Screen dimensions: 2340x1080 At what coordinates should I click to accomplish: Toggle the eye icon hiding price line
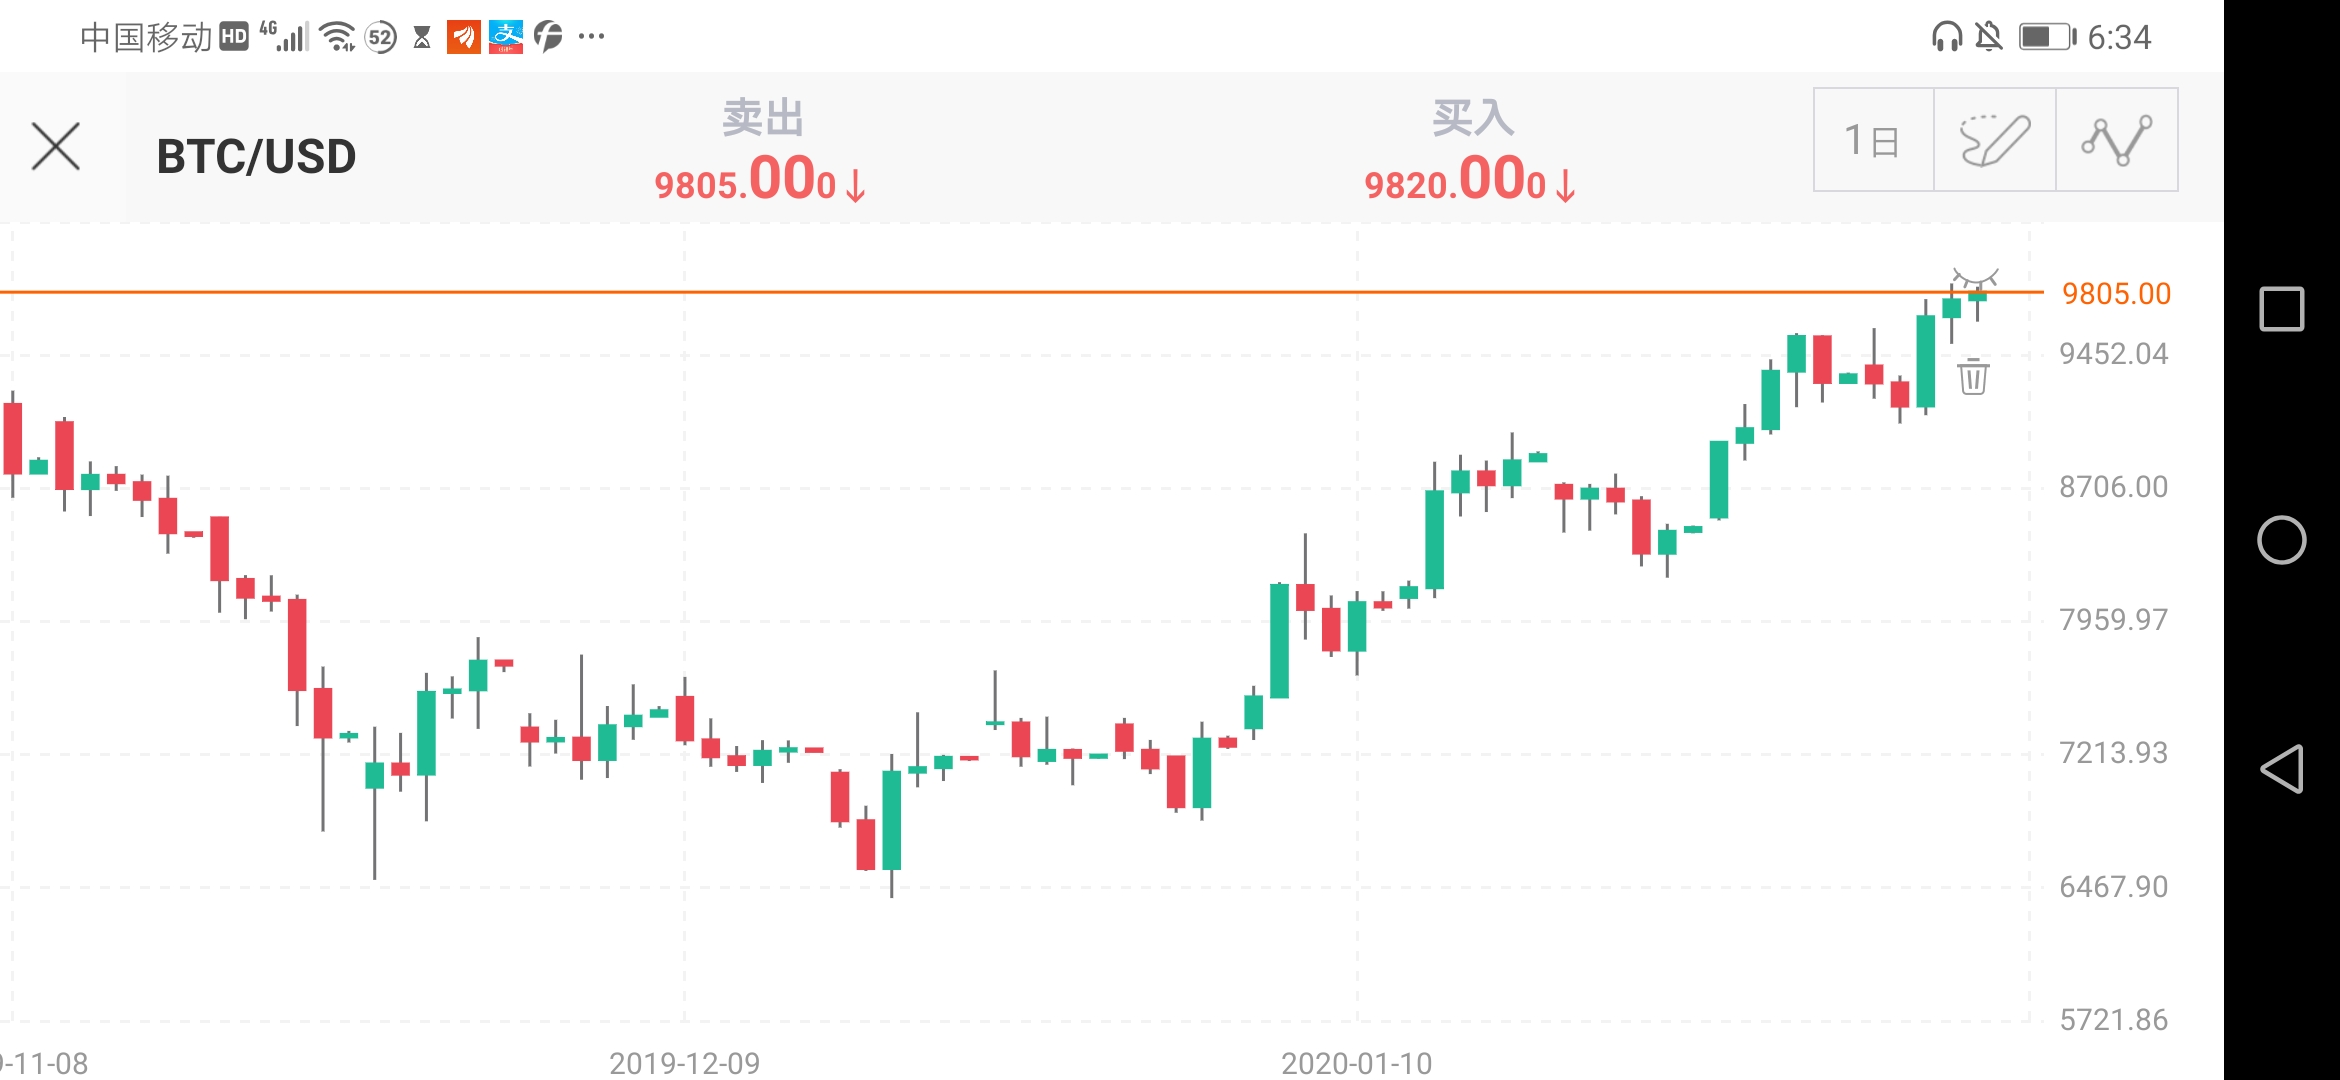(x=1975, y=277)
